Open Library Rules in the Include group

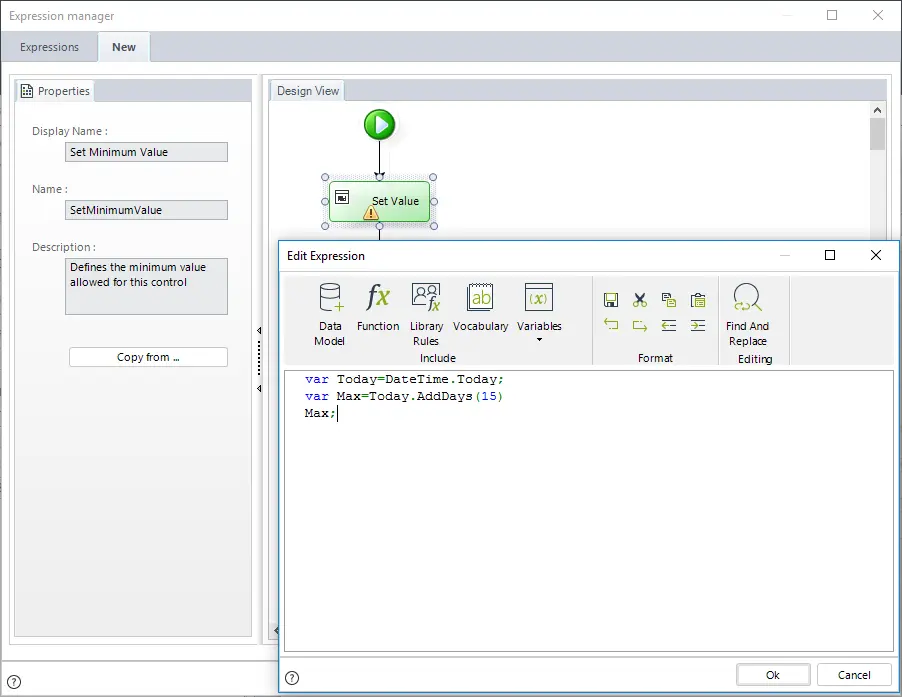pyautogui.click(x=426, y=314)
